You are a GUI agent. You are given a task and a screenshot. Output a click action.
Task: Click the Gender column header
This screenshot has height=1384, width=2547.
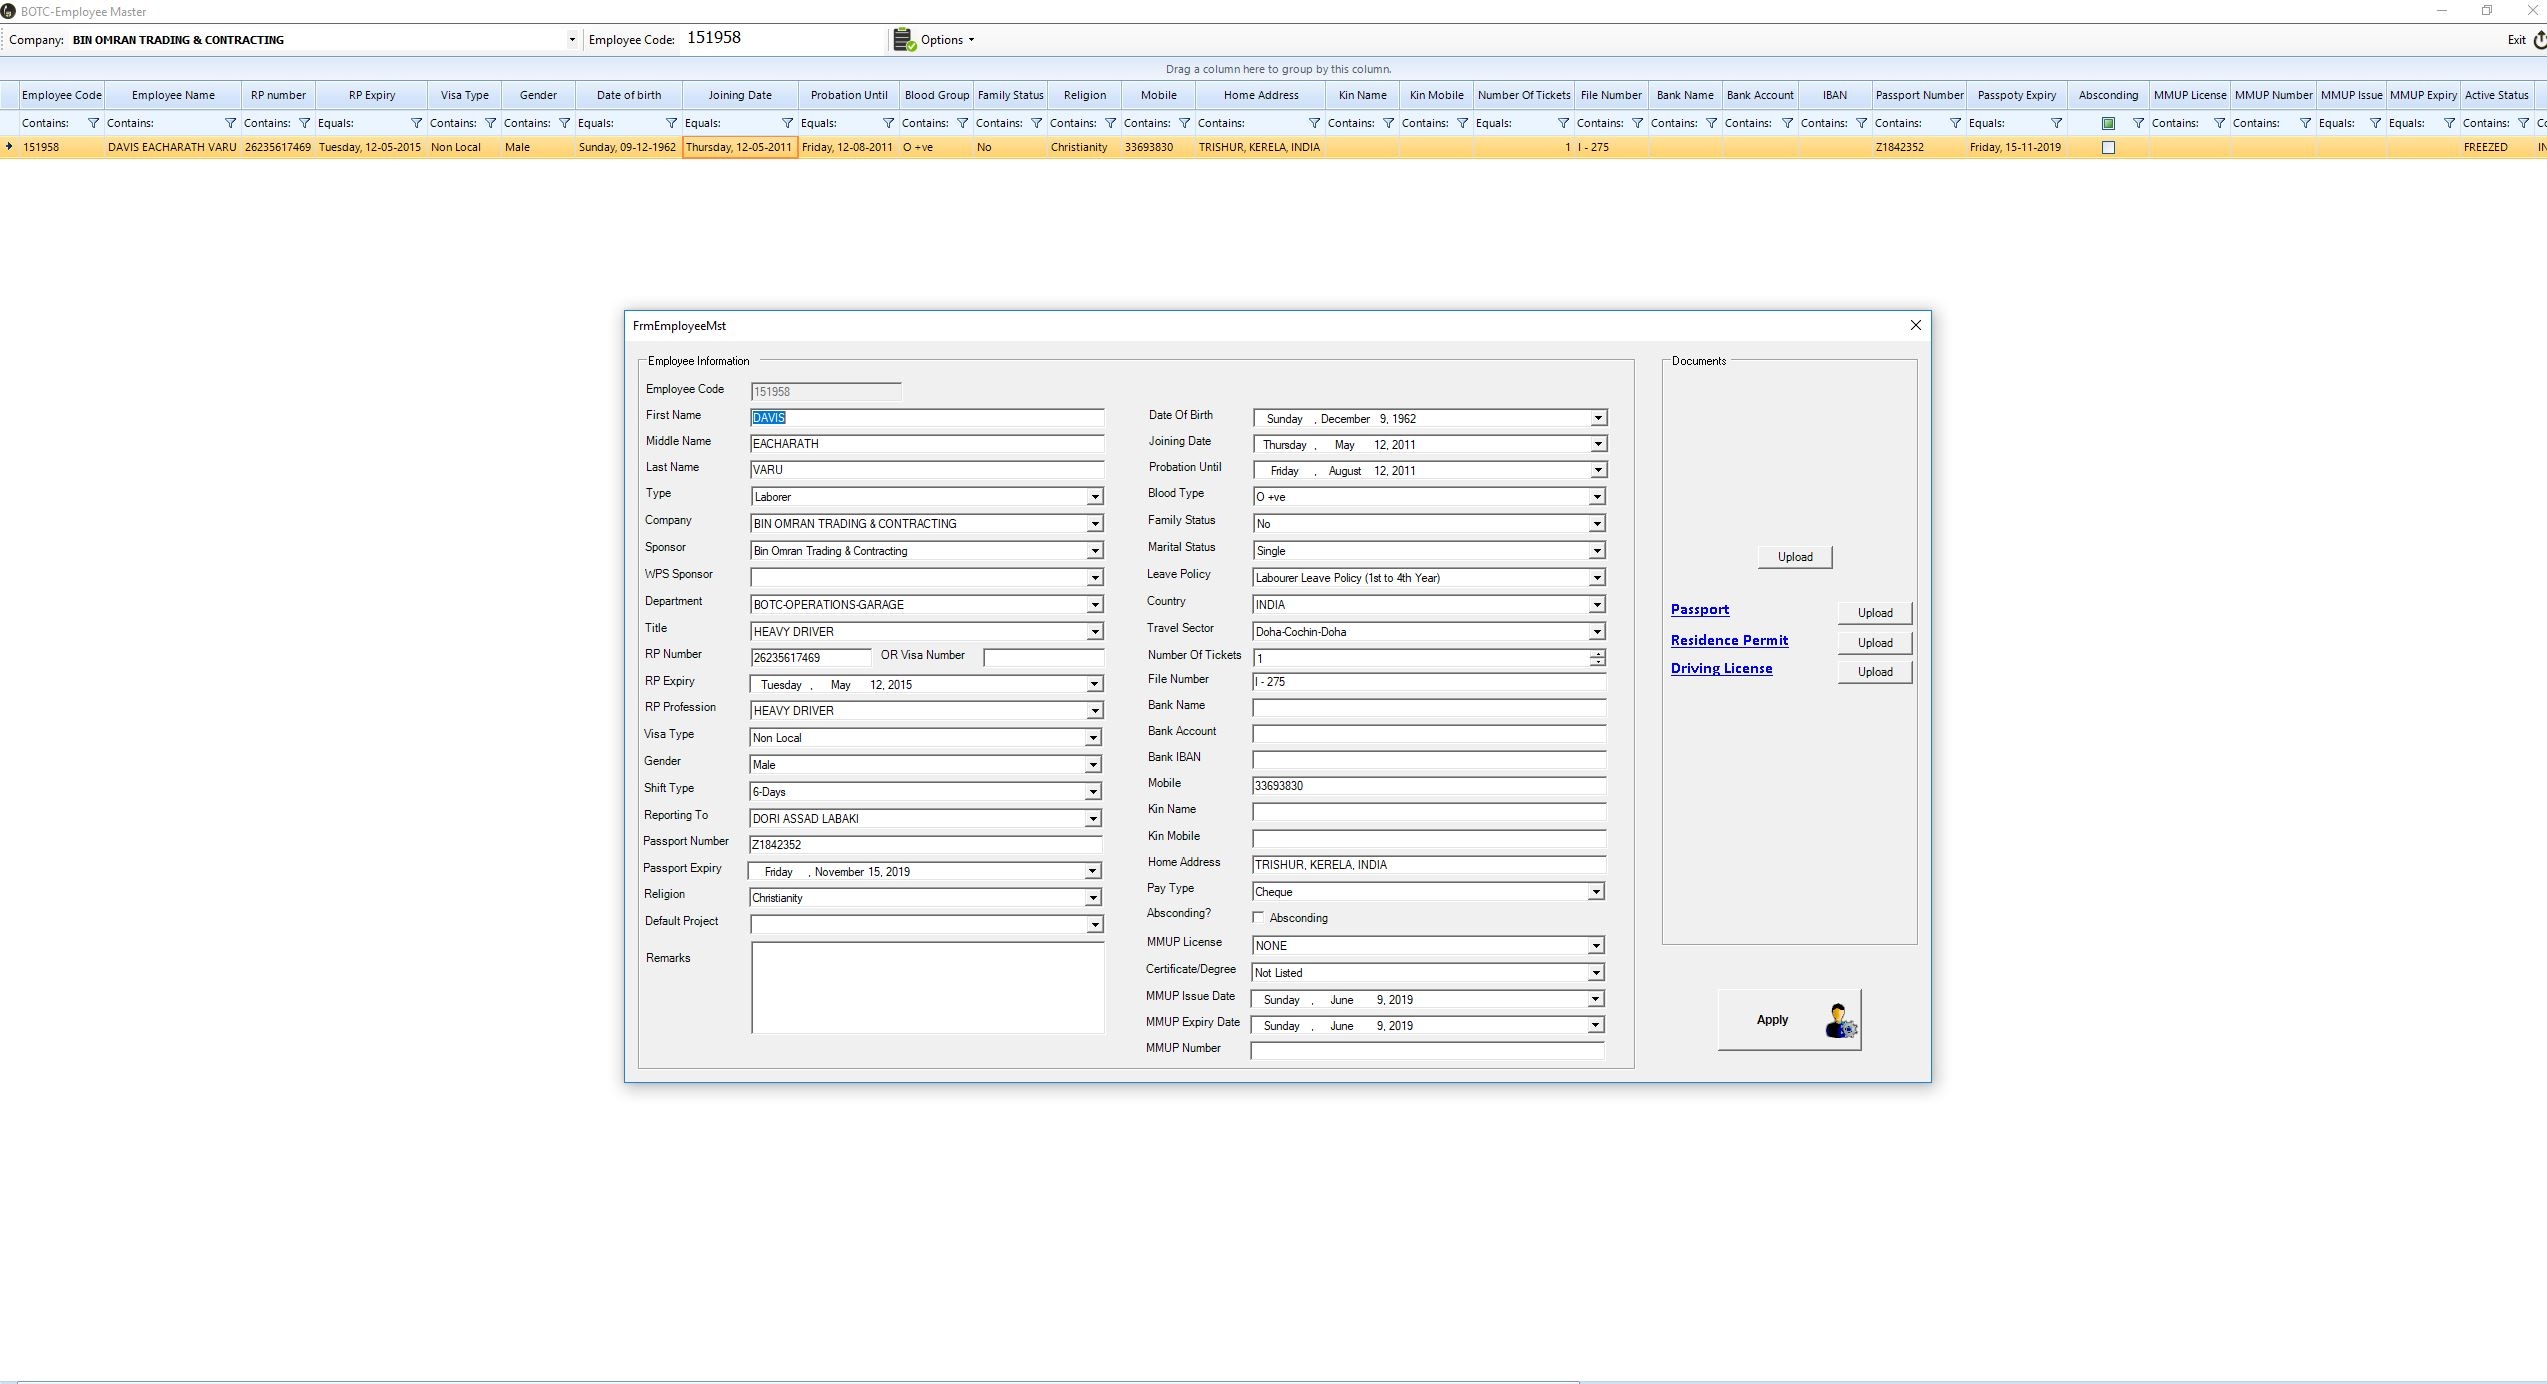(537, 95)
